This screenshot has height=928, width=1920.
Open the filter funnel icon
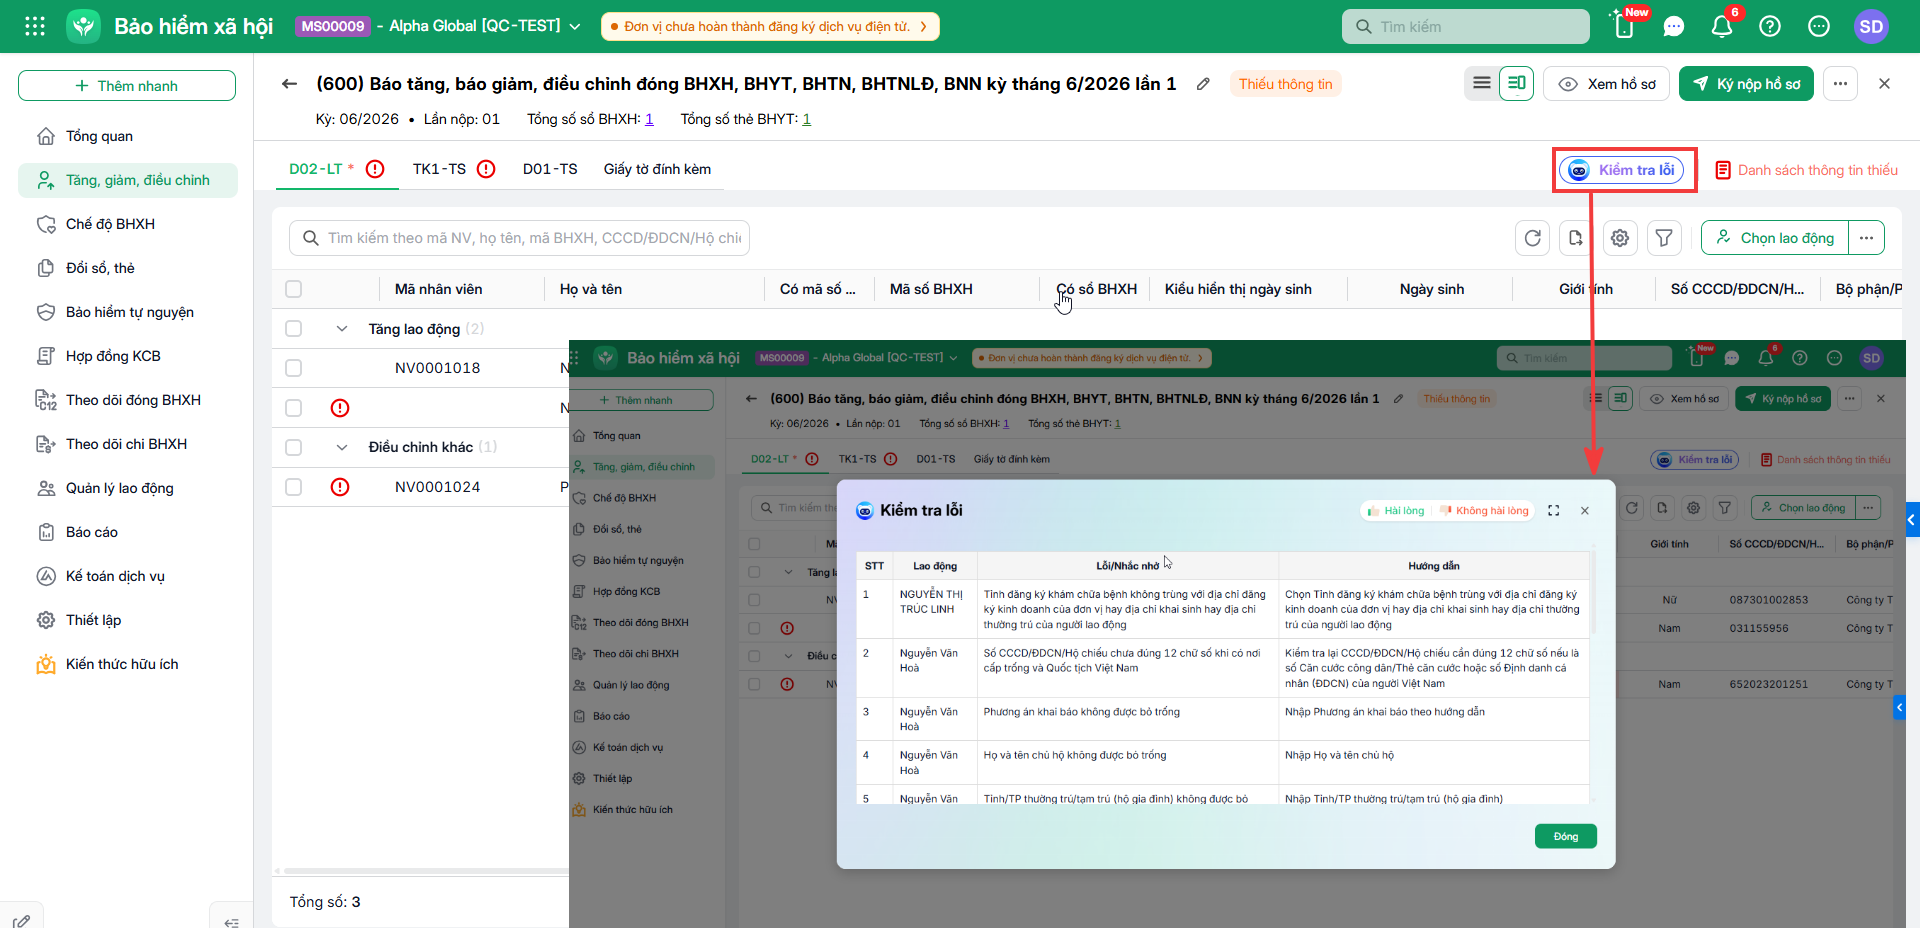1664,238
